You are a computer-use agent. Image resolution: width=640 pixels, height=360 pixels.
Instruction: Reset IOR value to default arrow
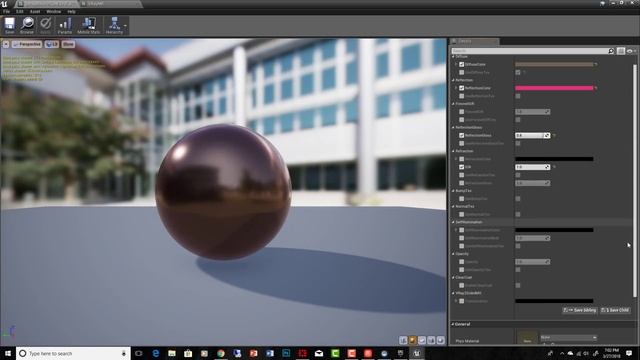pos(554,167)
